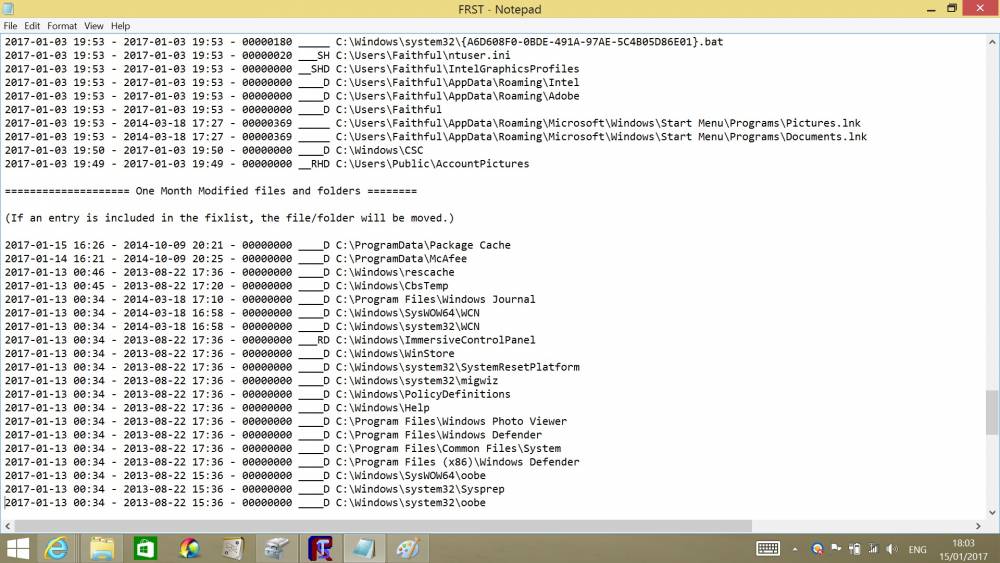Click the fixlist note sentence
The width and height of the screenshot is (1000, 563).
pos(230,218)
